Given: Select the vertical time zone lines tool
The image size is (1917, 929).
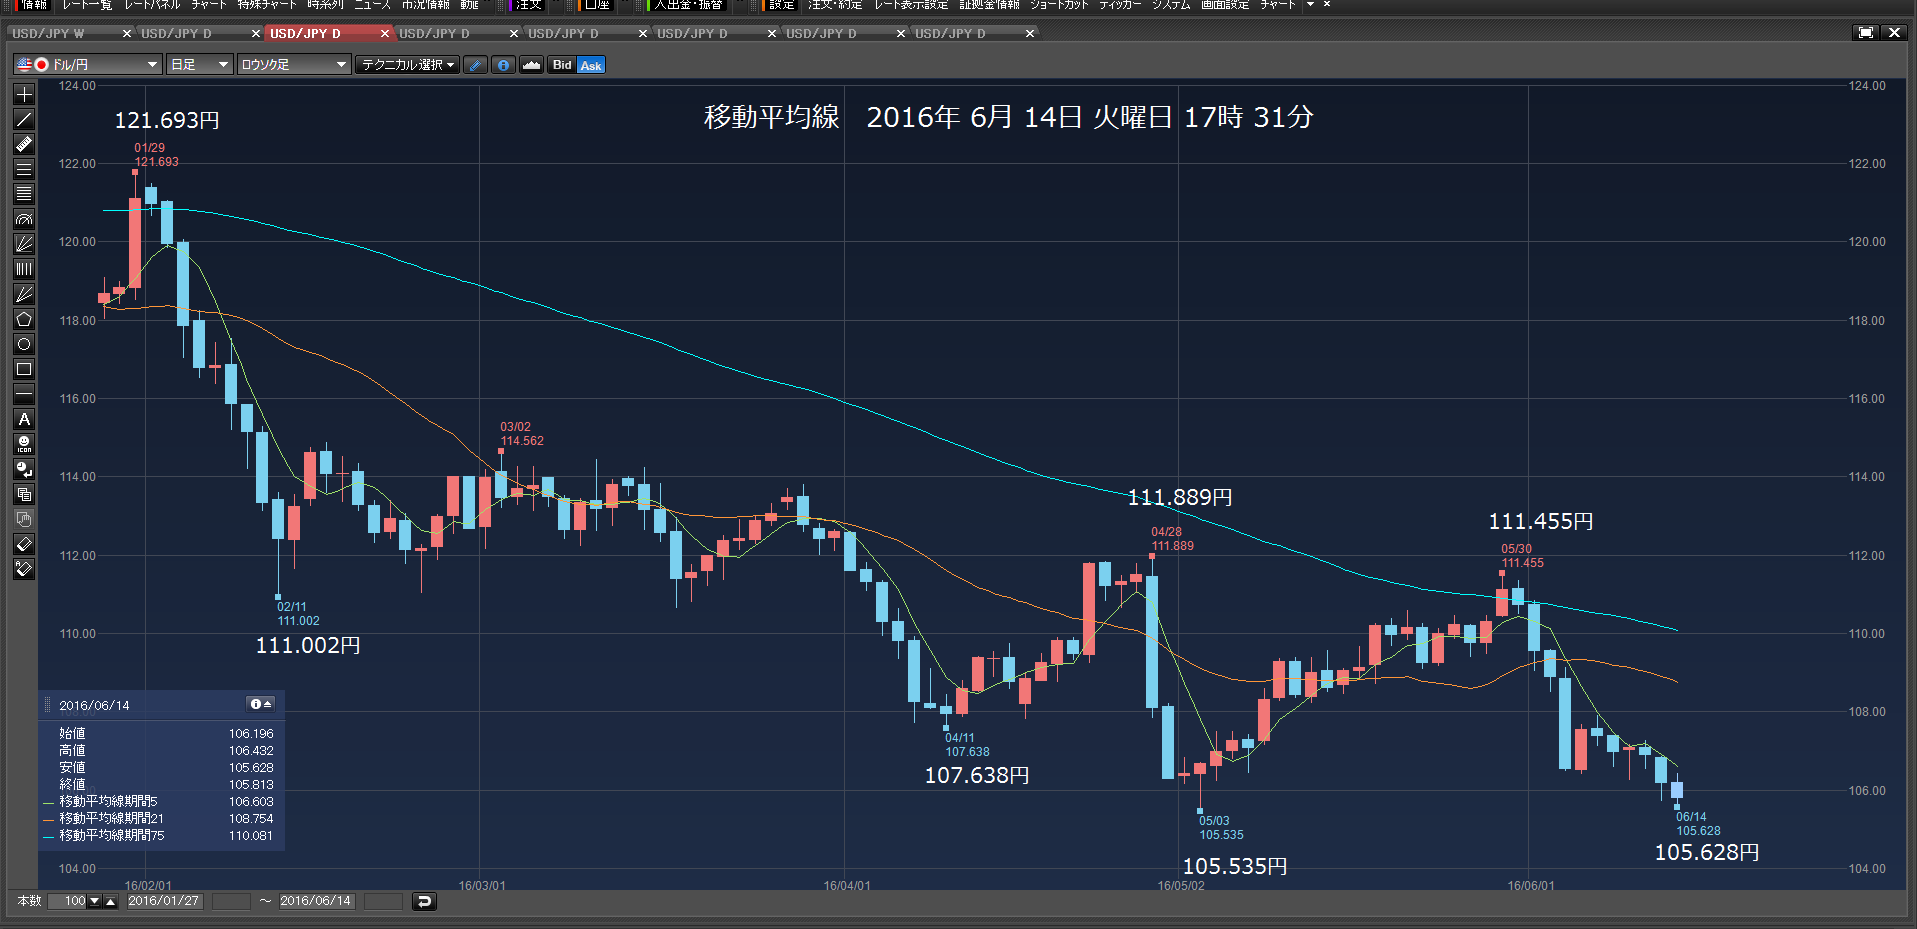Looking at the screenshot, I should [24, 269].
